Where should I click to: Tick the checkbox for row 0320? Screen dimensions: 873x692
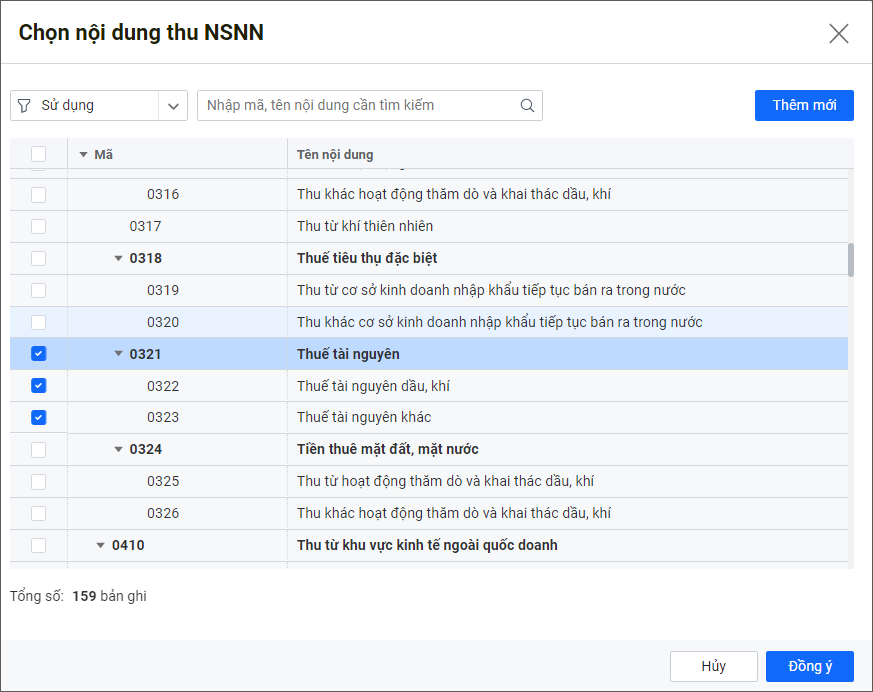click(38, 322)
